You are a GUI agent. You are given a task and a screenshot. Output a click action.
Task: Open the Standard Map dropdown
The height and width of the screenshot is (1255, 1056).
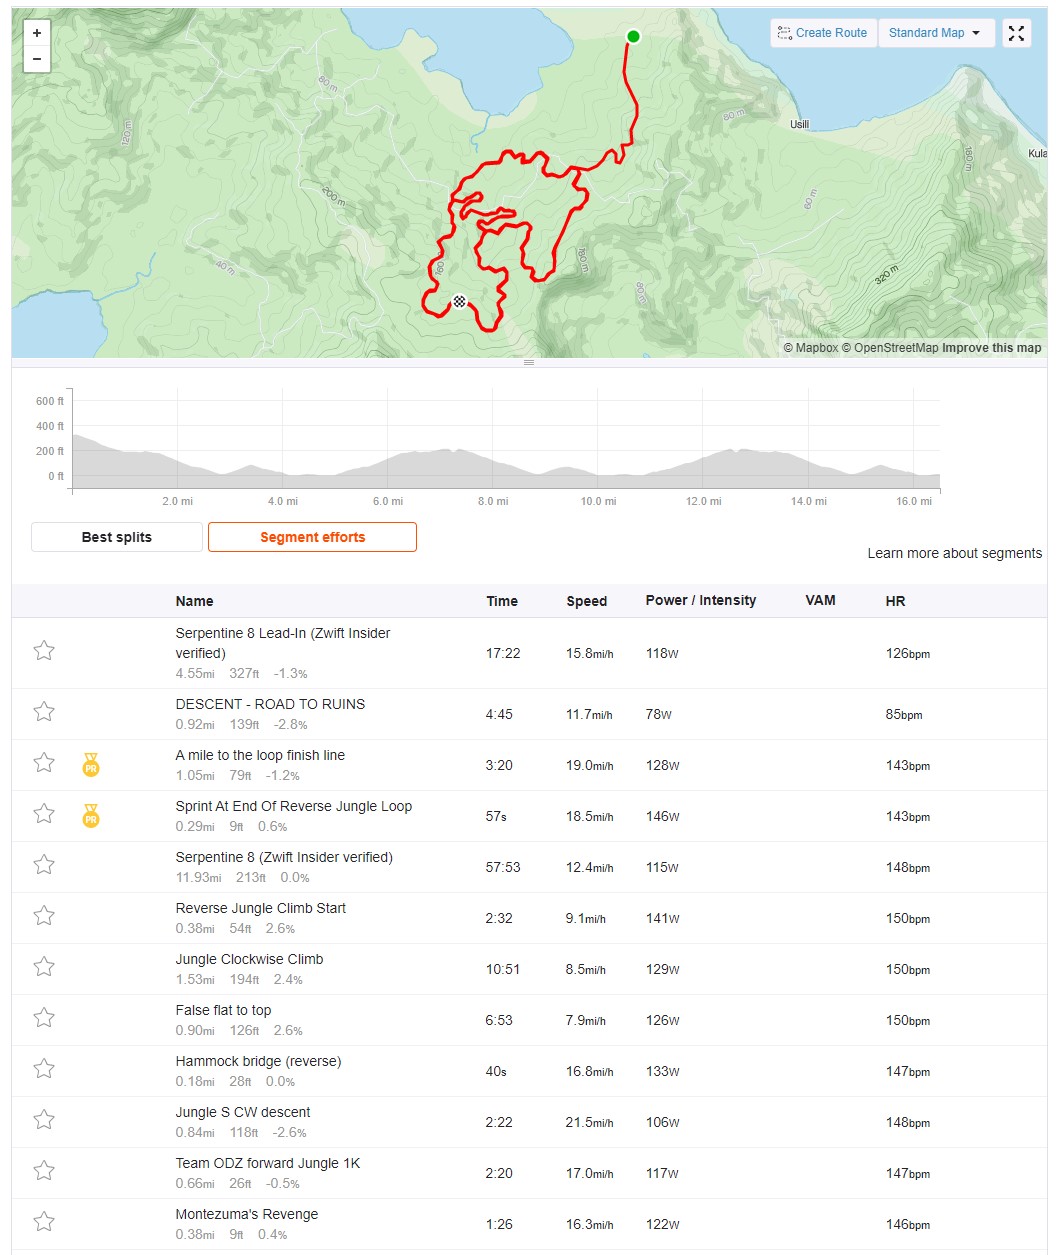936,33
